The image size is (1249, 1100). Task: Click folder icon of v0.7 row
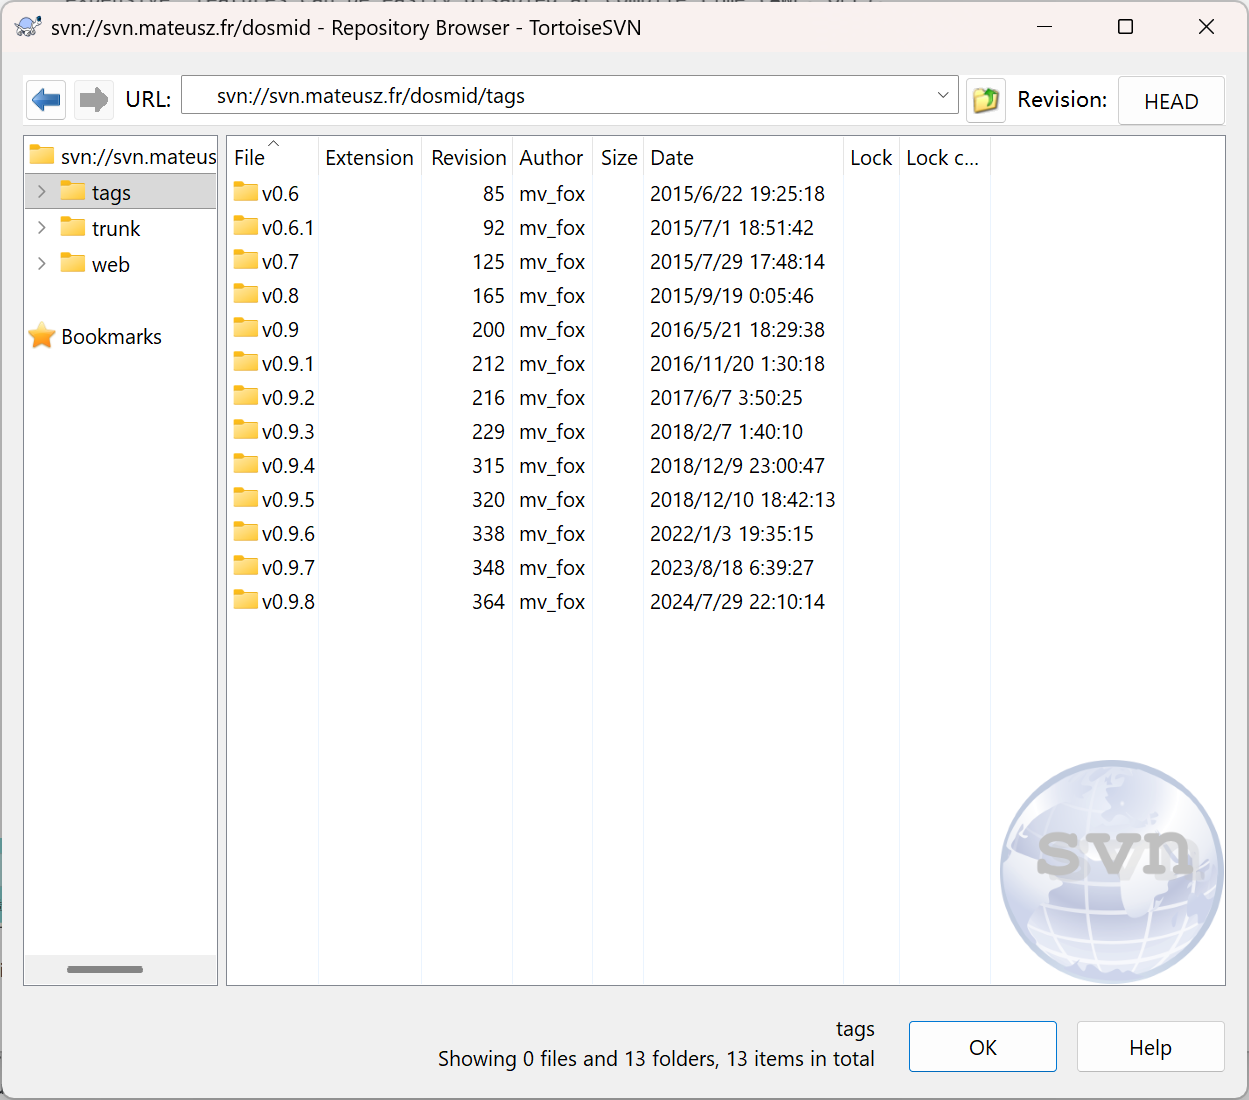[246, 260]
